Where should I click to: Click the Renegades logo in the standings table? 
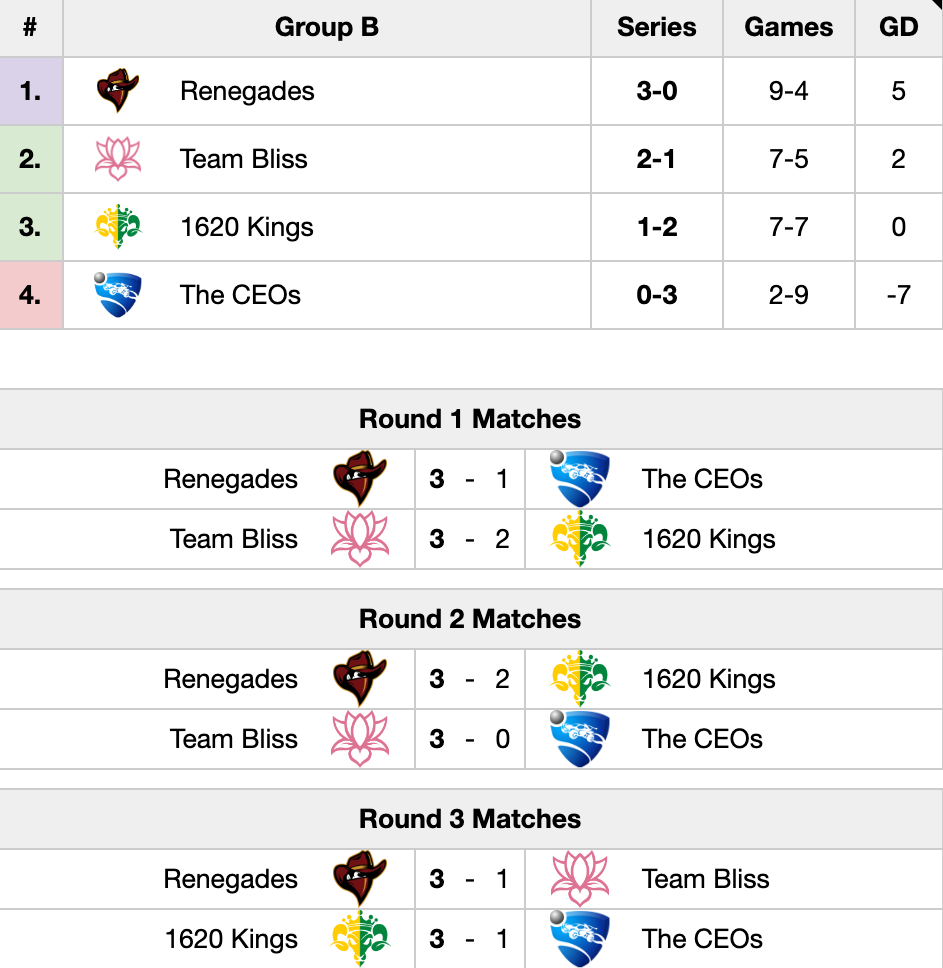coord(118,91)
